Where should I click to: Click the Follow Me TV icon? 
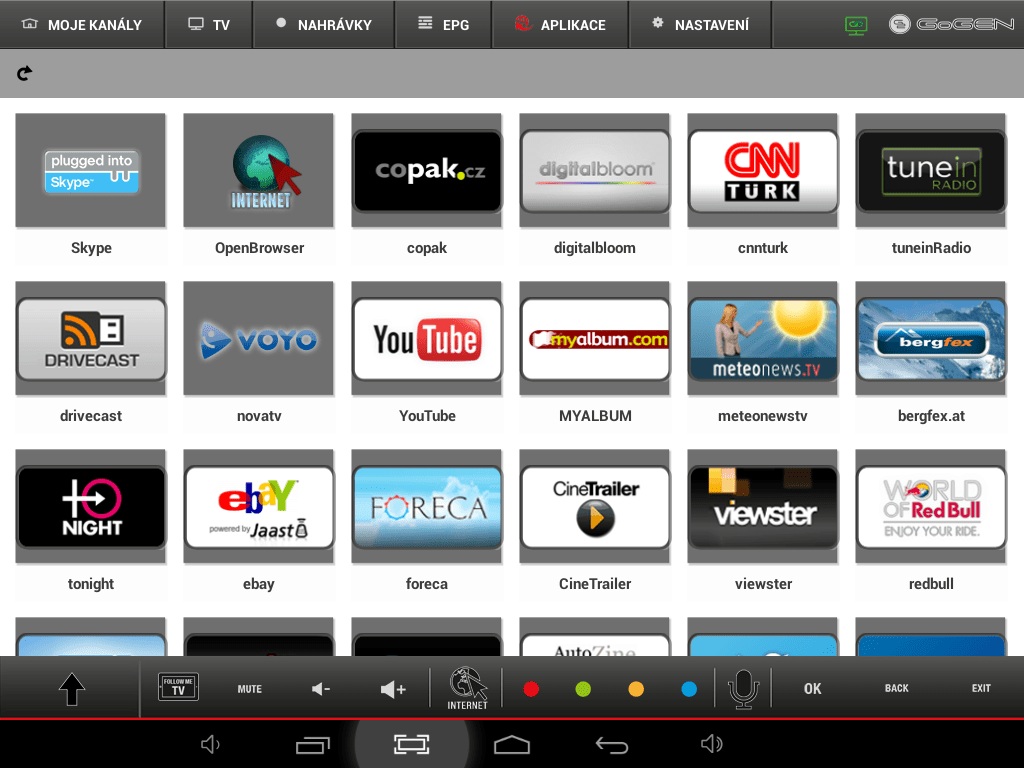178,688
